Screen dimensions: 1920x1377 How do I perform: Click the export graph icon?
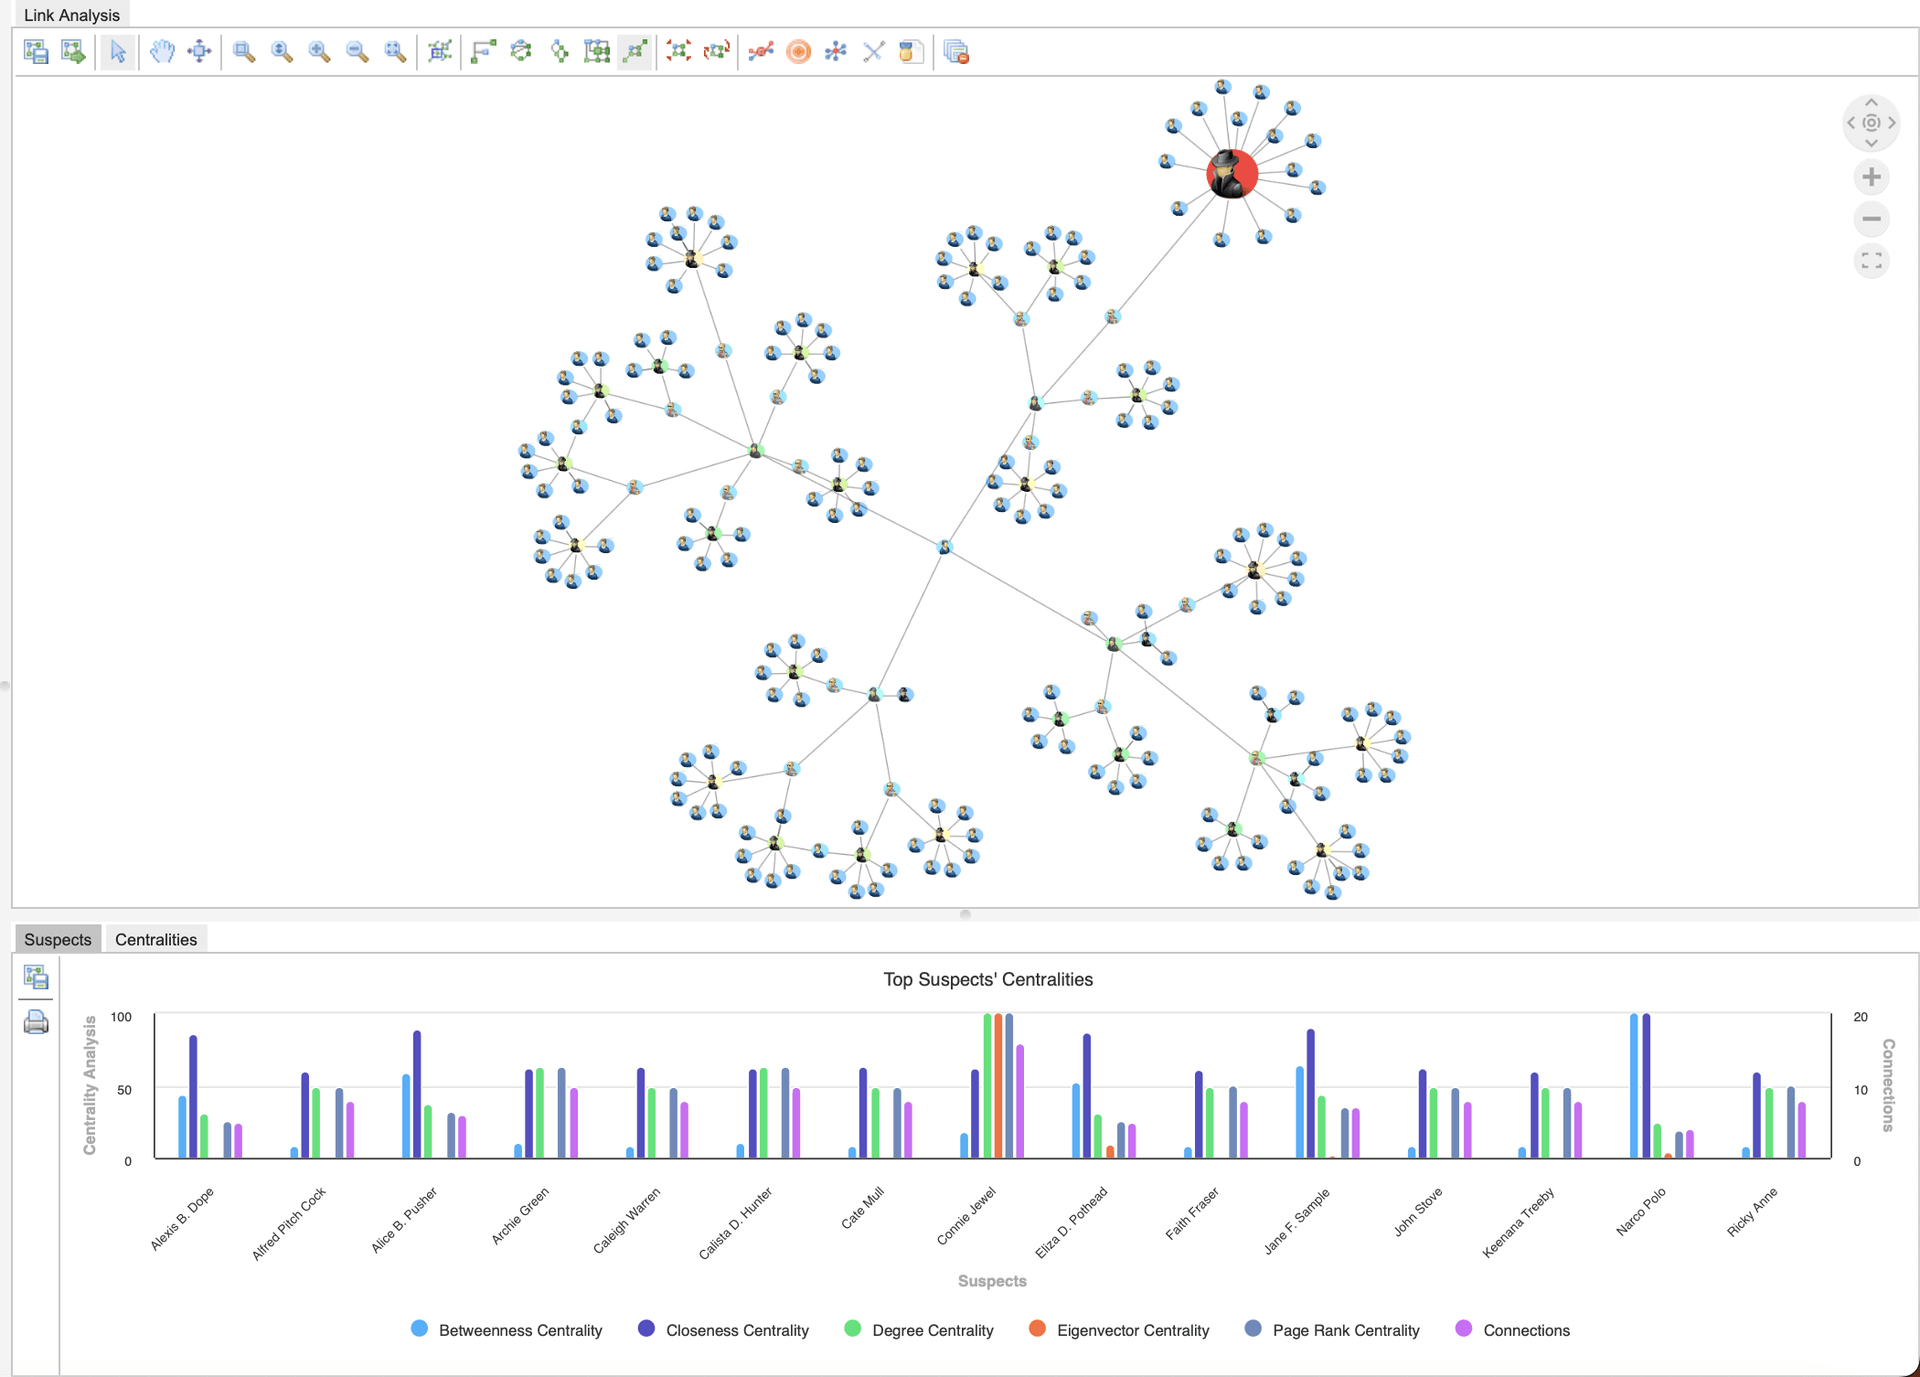tap(73, 52)
